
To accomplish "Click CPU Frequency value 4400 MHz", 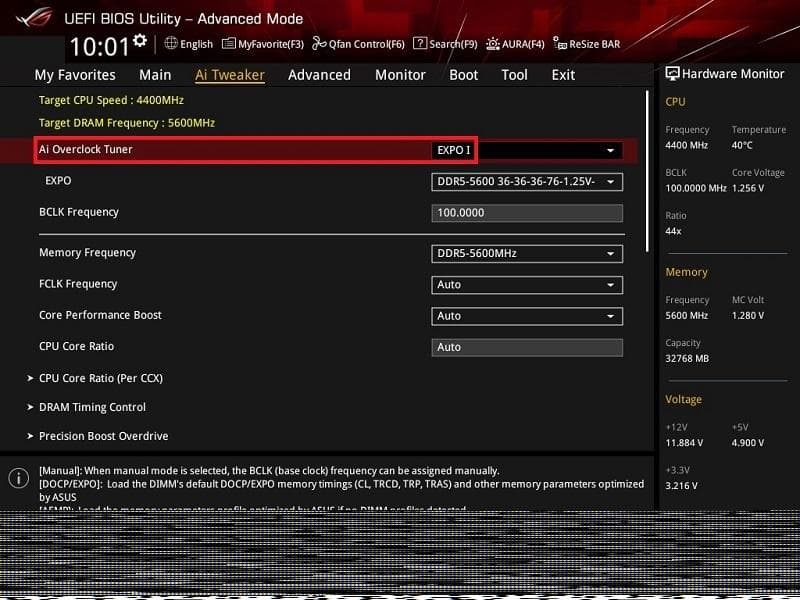I will coord(686,145).
